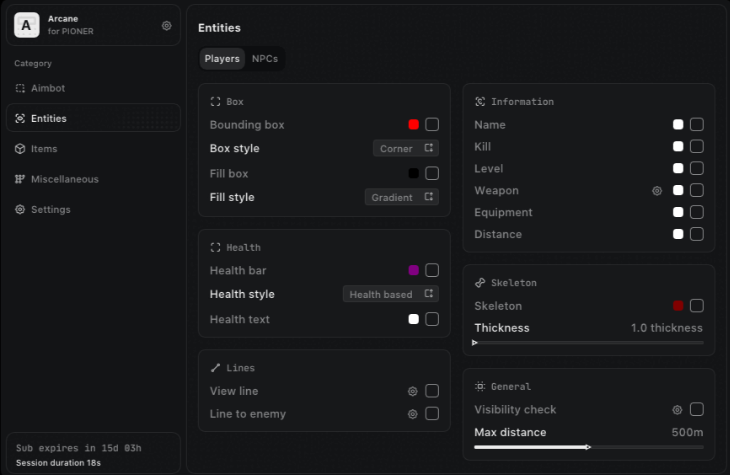Screen dimensions: 730x475
Task: Enable the Skeleton checkbox
Action: 697,306
